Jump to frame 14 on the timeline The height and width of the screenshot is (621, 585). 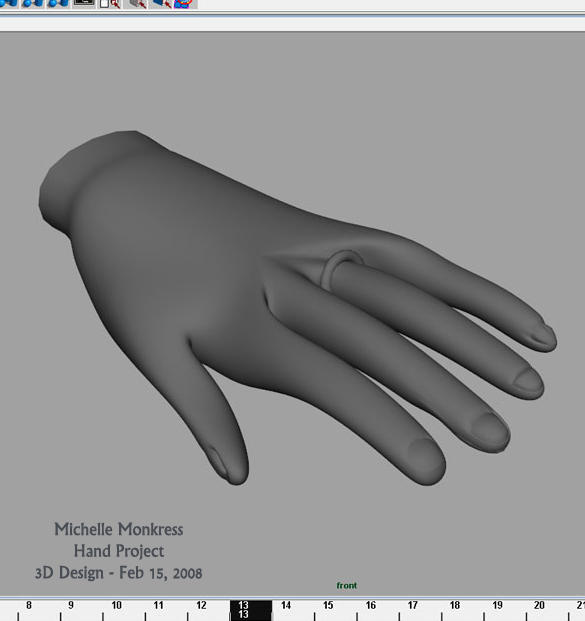[x=286, y=605]
